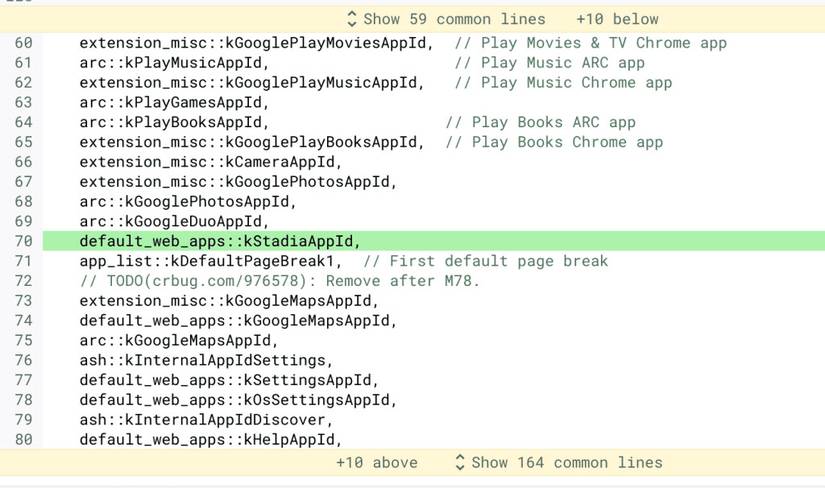Select line number 73
The height and width of the screenshot is (488, 825).
[23, 301]
